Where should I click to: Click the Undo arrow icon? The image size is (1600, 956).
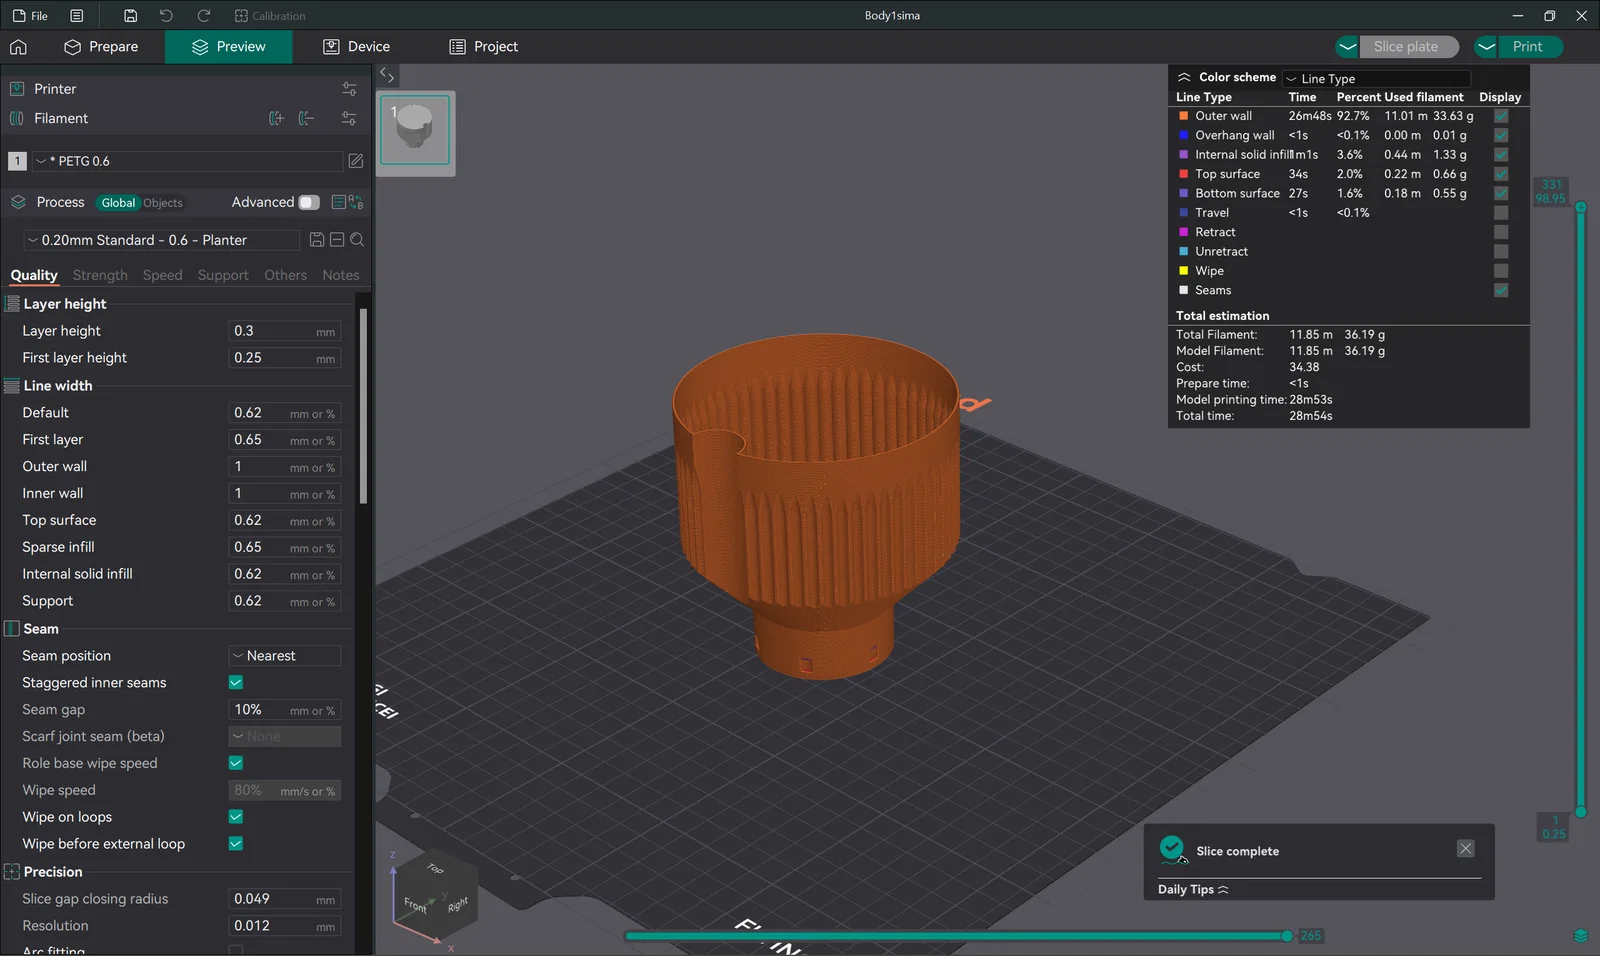pos(166,16)
